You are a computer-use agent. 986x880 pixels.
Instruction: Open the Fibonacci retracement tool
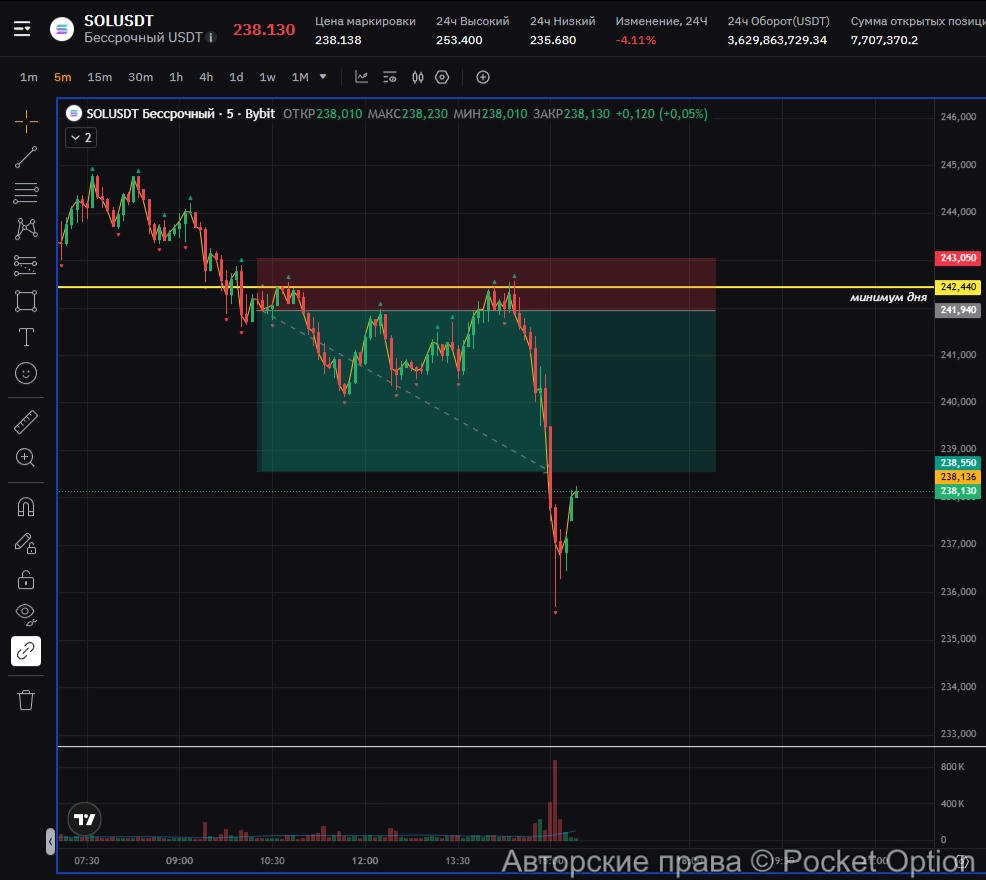(26, 192)
